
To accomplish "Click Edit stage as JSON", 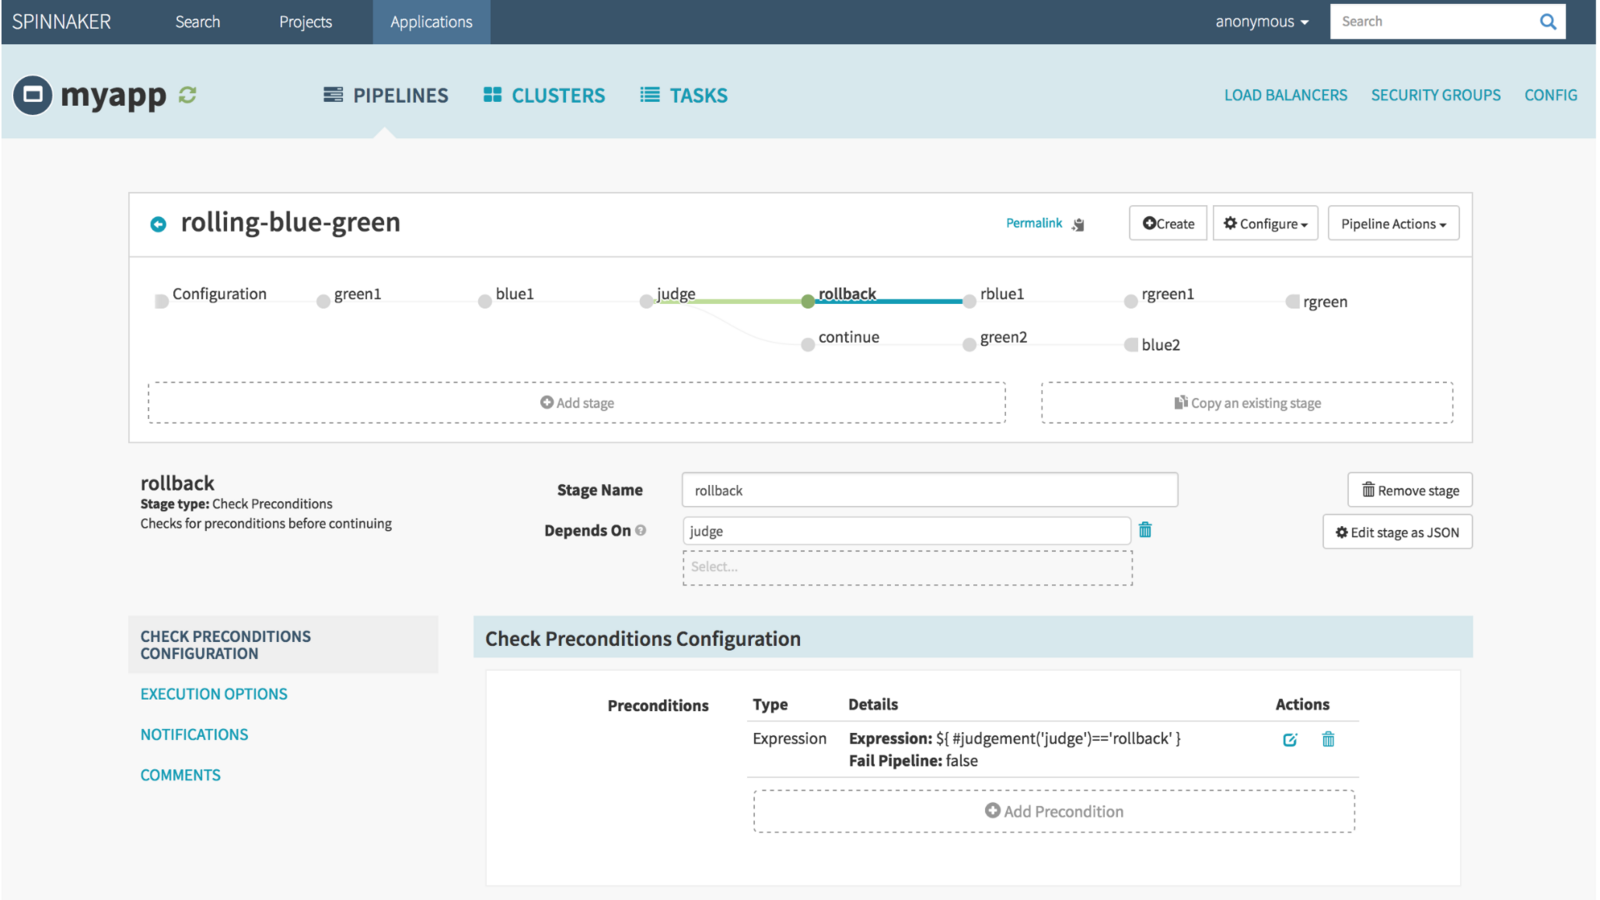I will tap(1397, 532).
